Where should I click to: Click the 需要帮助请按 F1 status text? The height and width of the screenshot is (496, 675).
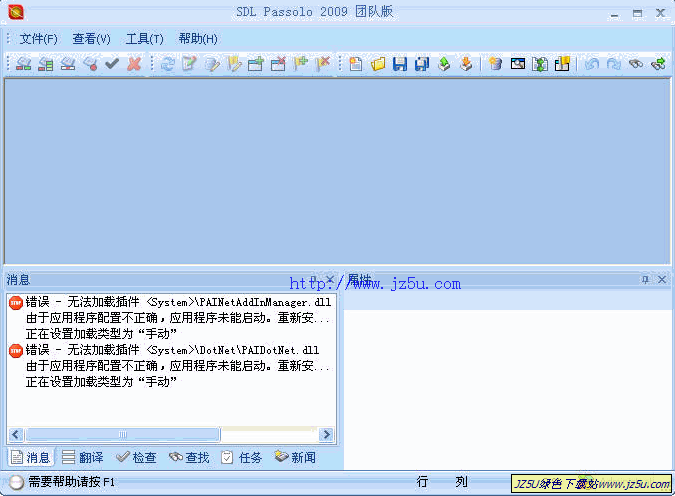[x=71, y=482]
